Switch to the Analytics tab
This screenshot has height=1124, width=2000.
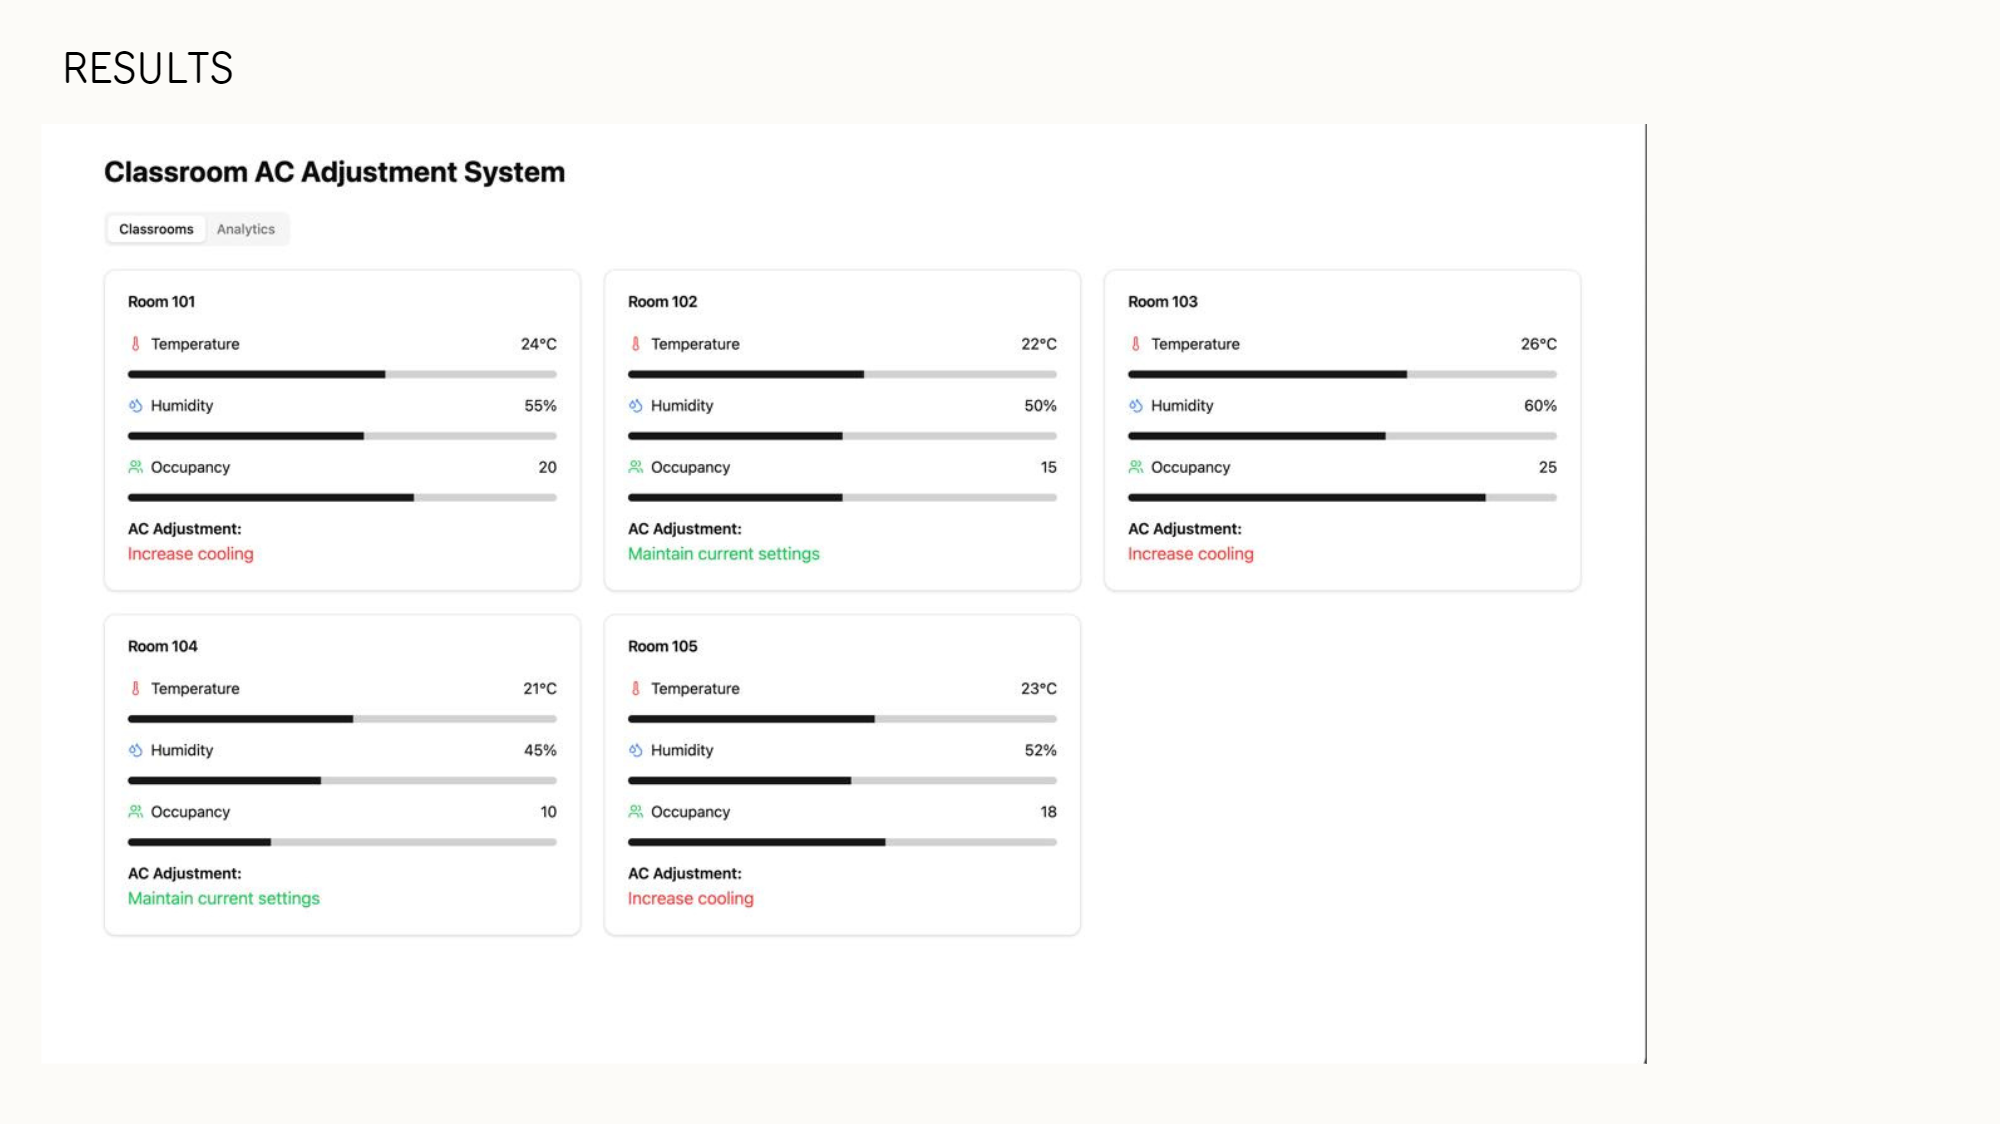tap(246, 229)
